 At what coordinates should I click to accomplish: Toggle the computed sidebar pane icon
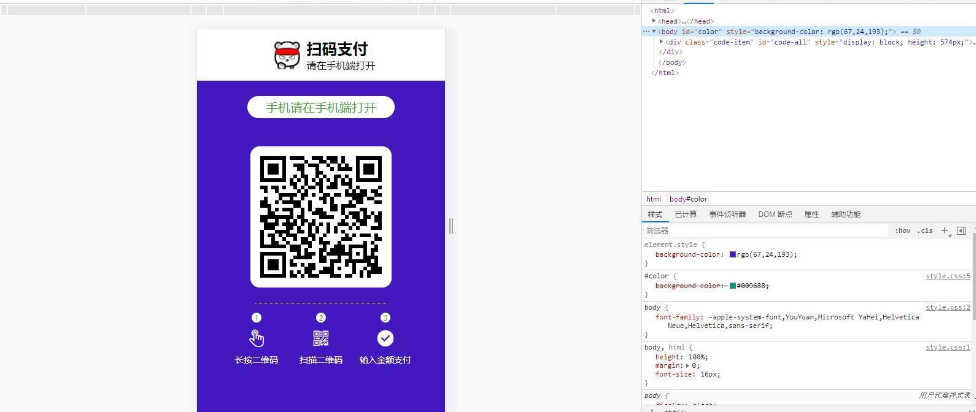(961, 230)
